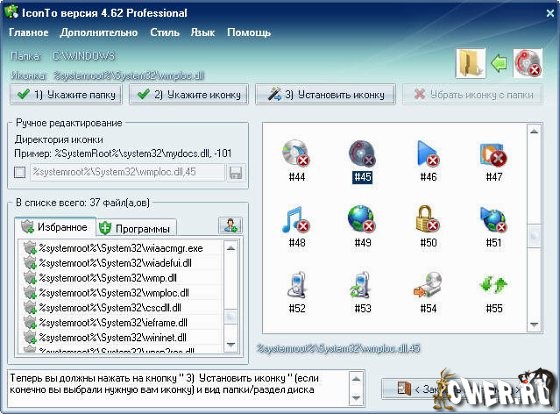Click the icon grid scrollbar thumb
This screenshot has width=560, height=414.
(534, 235)
